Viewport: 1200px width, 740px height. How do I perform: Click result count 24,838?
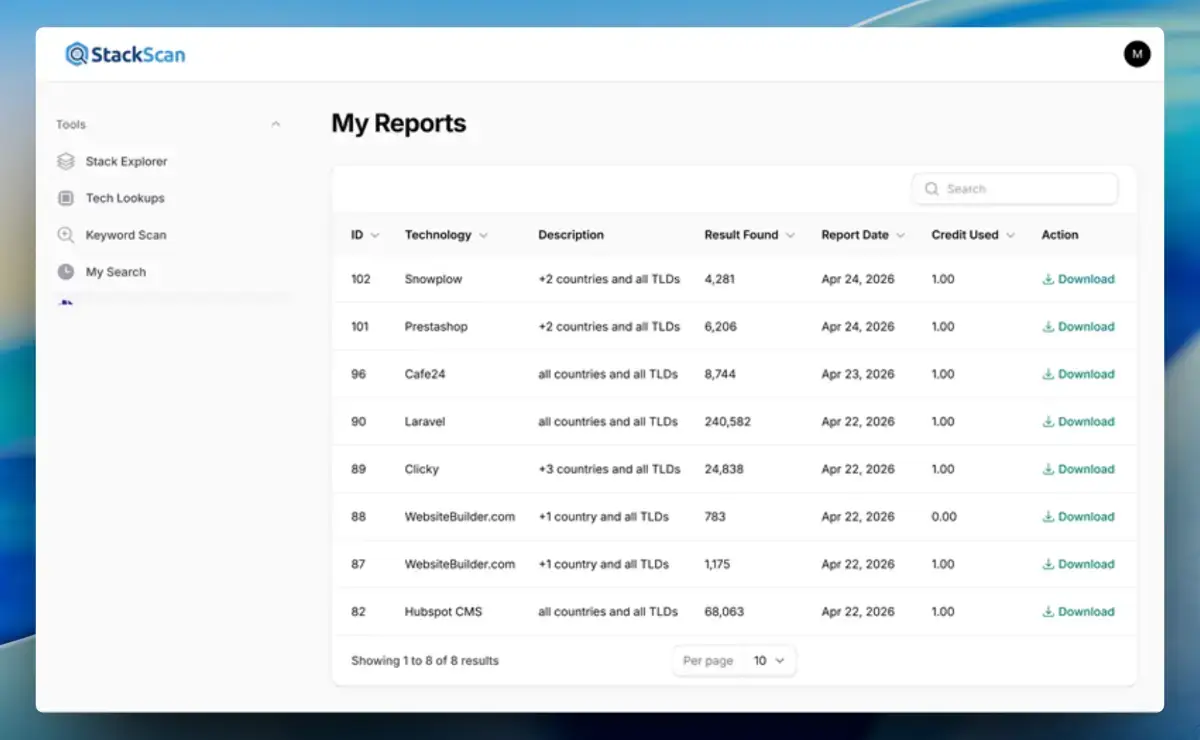(724, 470)
